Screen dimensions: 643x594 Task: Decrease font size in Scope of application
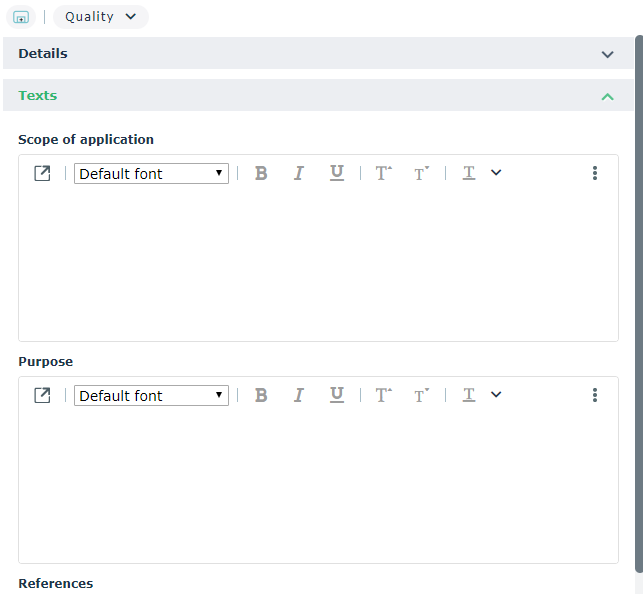click(x=422, y=173)
